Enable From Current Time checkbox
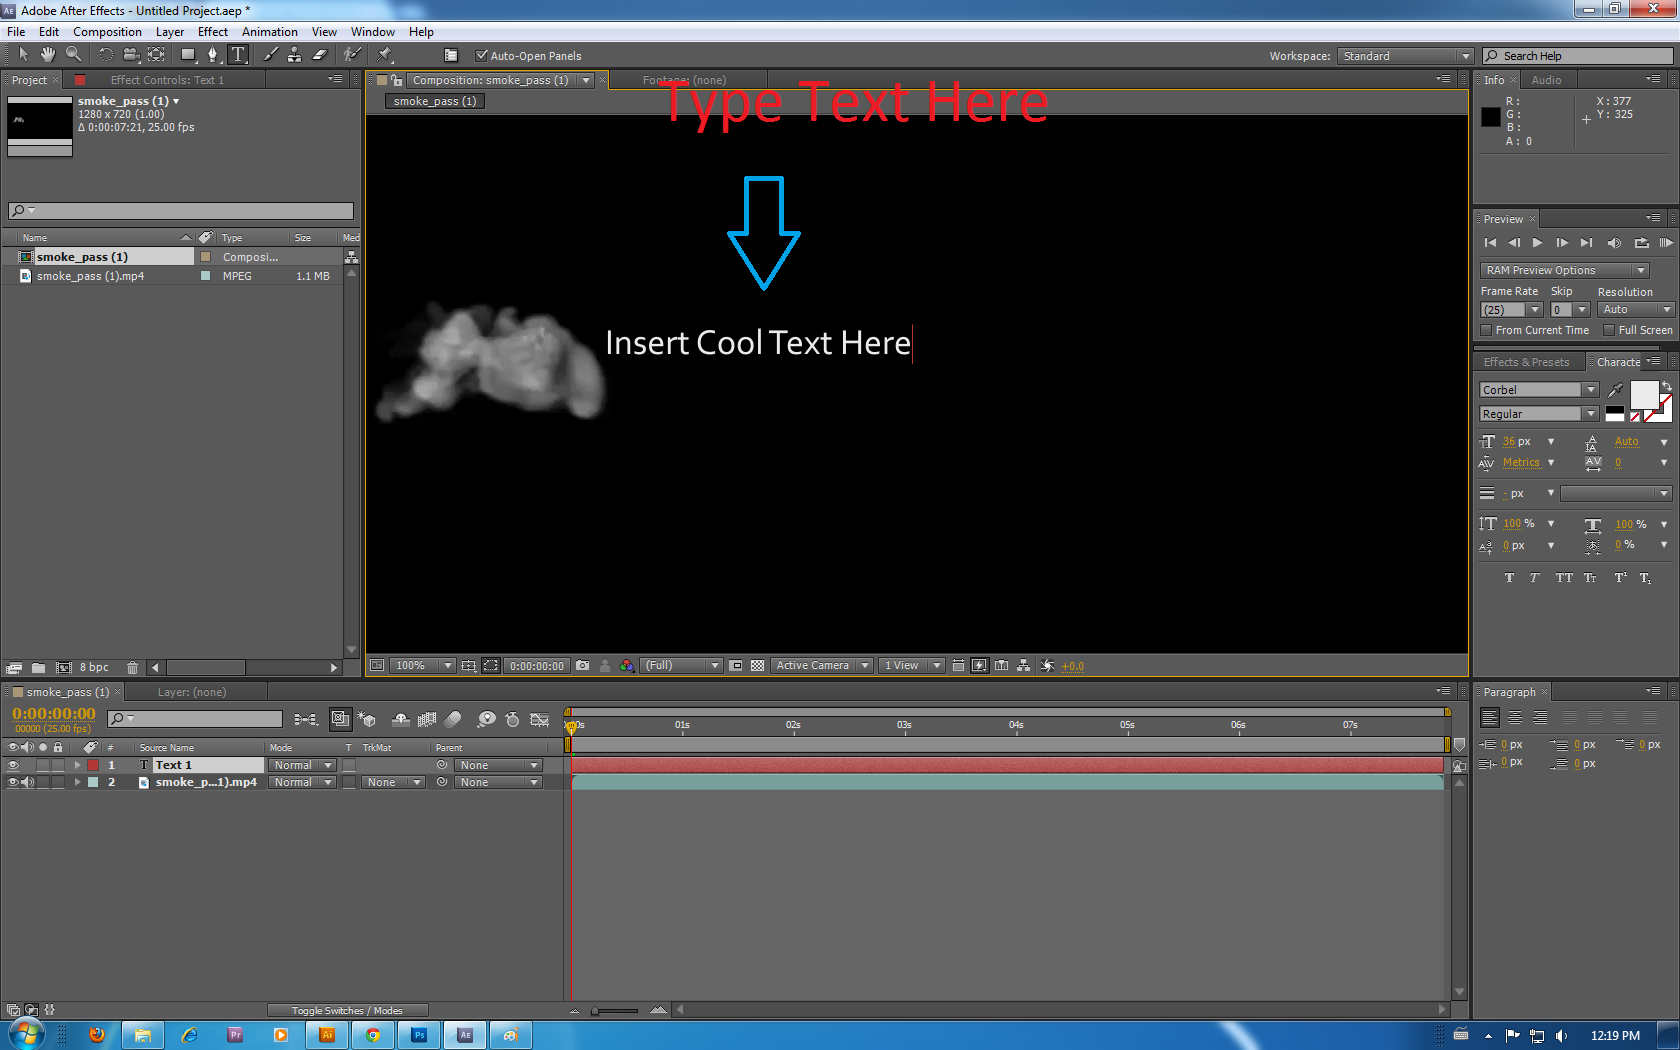The width and height of the screenshot is (1680, 1050). coord(1486,330)
